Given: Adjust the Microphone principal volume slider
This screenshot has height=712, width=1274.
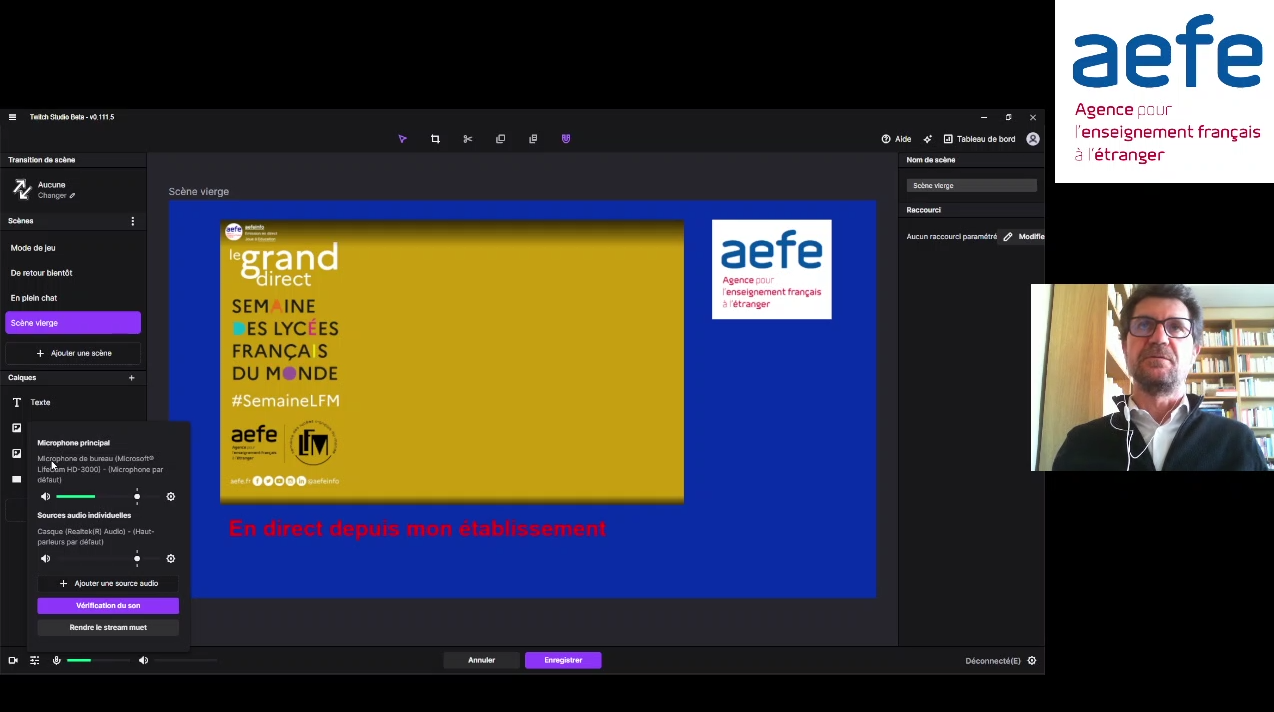Looking at the screenshot, I should coord(136,496).
